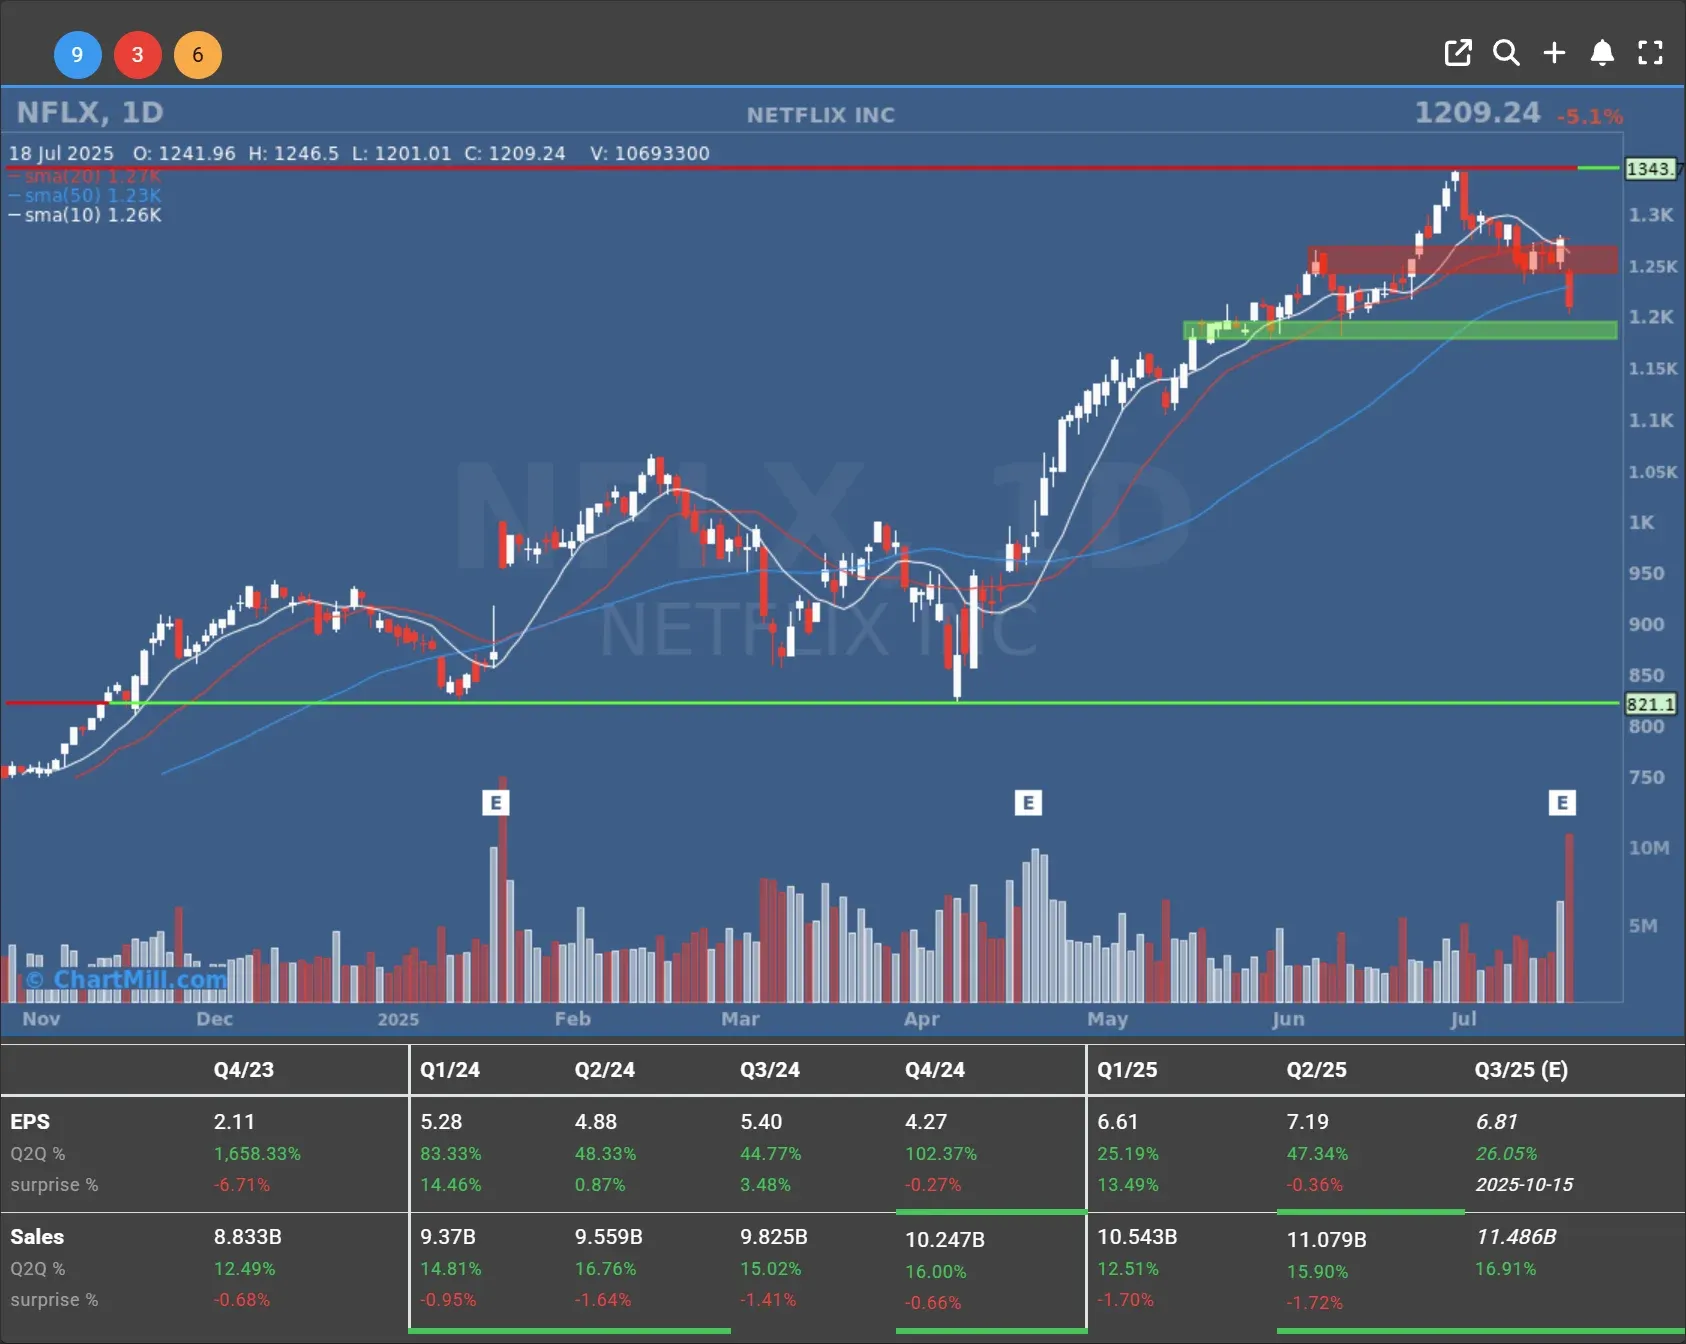
Task: Click the Q4/24 column header
Action: coord(935,1069)
